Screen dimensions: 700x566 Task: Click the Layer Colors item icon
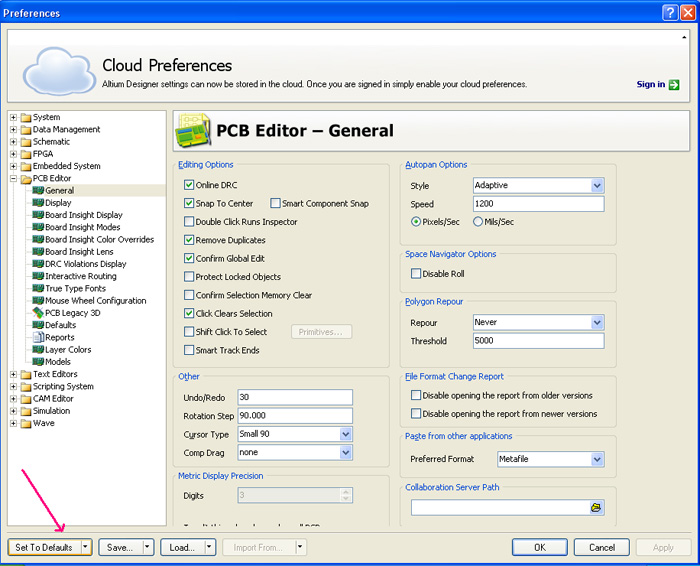(x=38, y=349)
